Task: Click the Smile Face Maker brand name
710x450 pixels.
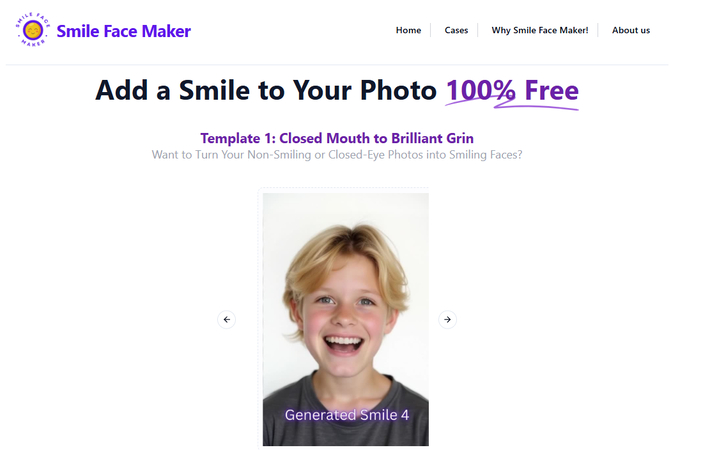Action: [124, 31]
